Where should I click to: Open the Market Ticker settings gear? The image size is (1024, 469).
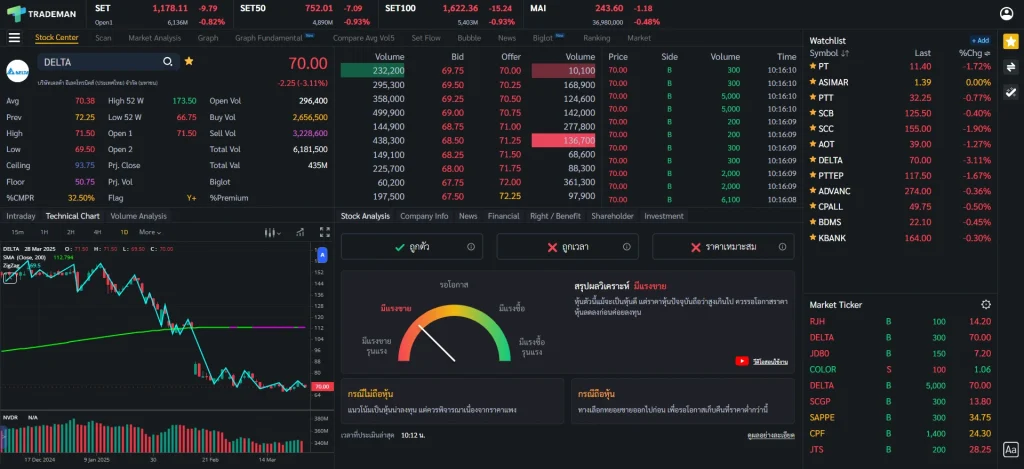point(986,304)
